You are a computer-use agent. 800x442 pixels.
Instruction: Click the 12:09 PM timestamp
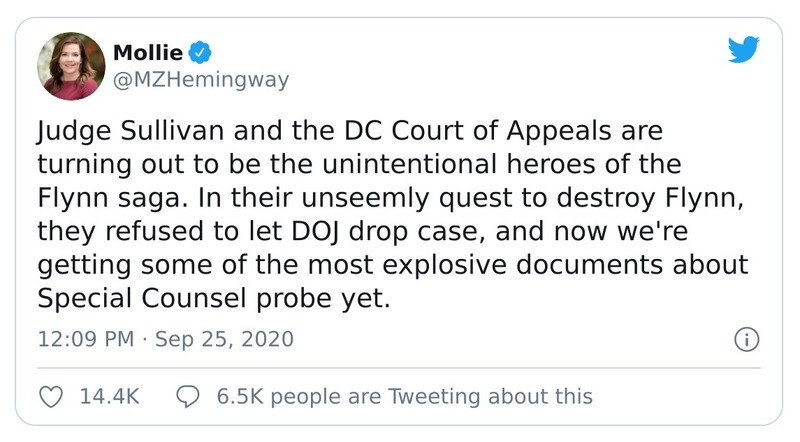coord(85,339)
